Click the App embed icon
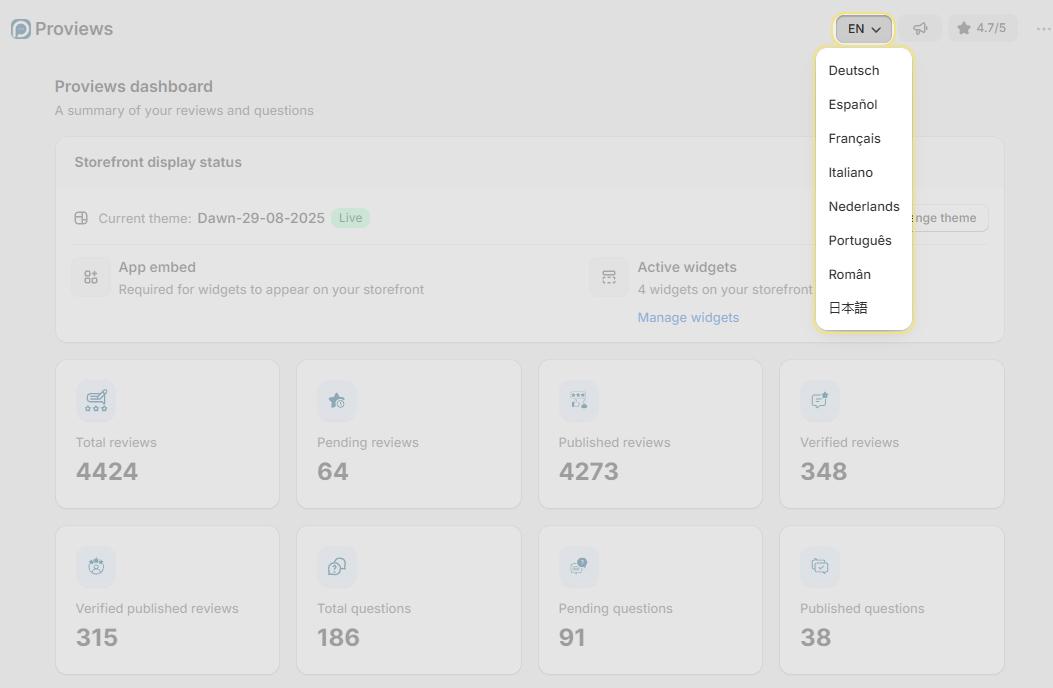 click(x=91, y=277)
